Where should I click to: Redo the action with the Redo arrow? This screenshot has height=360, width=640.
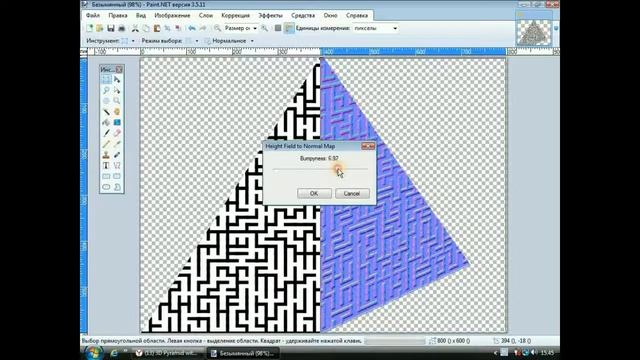click(203, 29)
